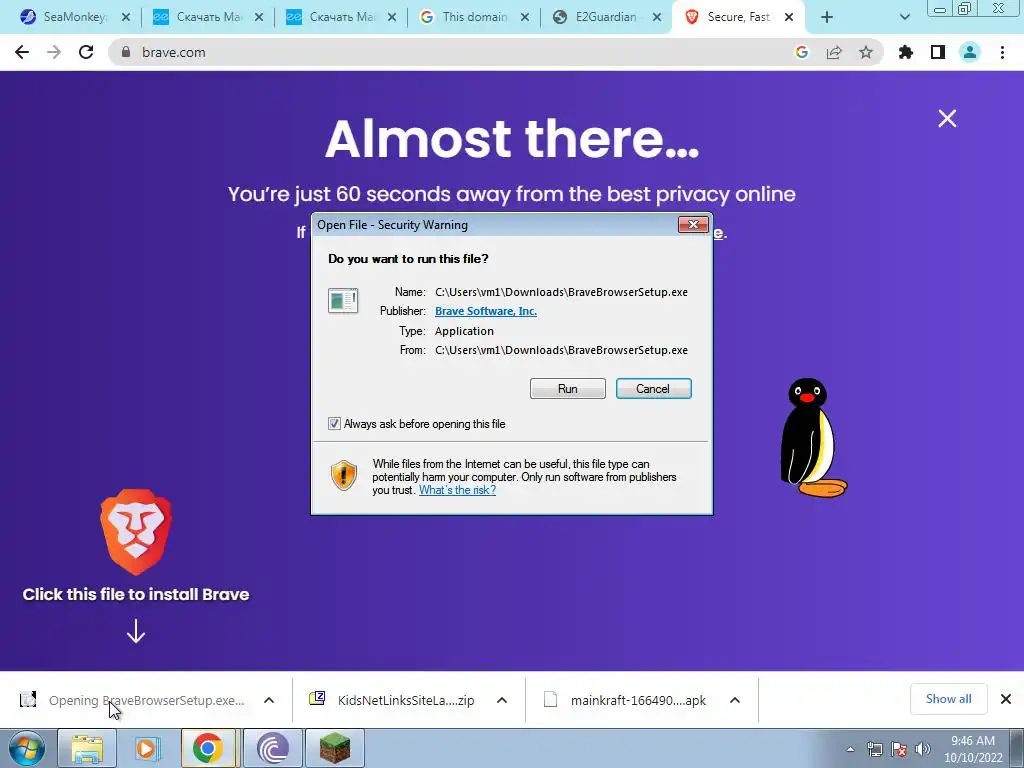Close the downloads bar
This screenshot has height=768, width=1024.
(x=1006, y=699)
